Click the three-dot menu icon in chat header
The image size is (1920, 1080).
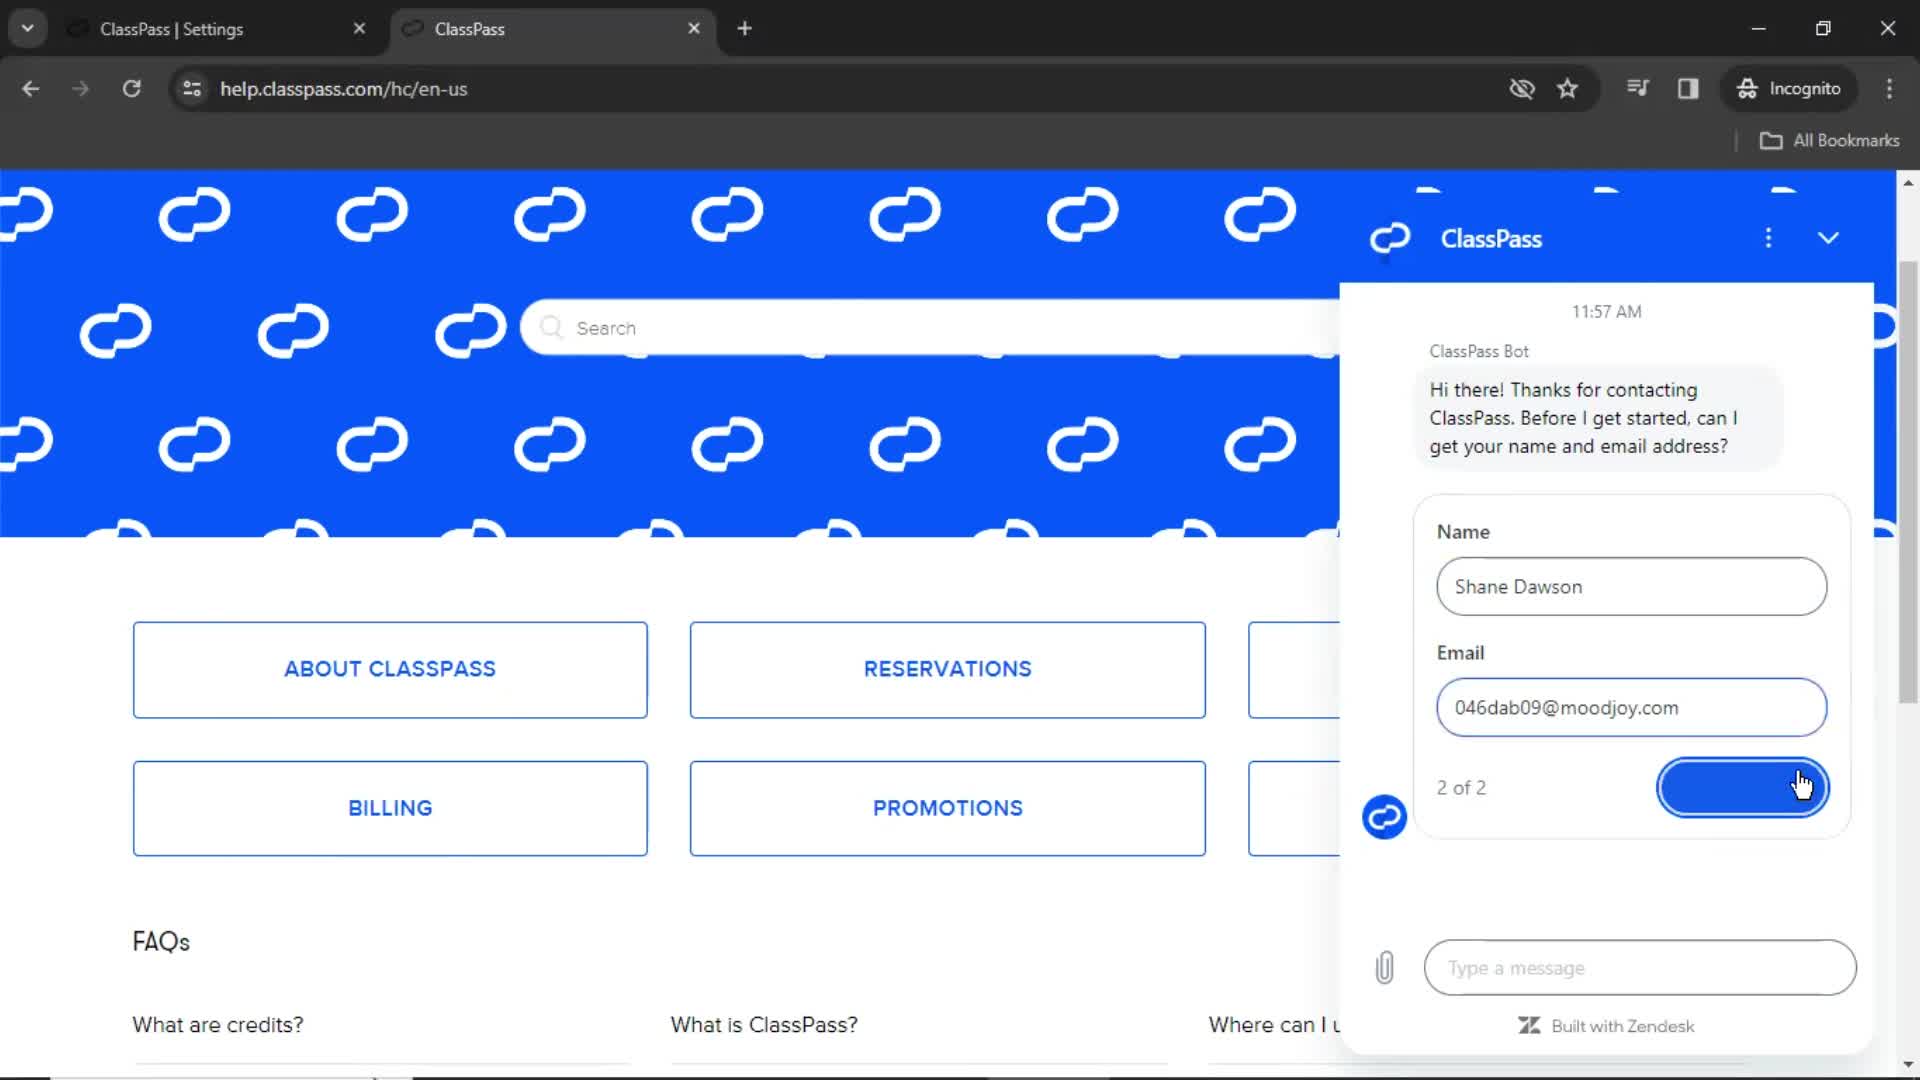point(1768,237)
